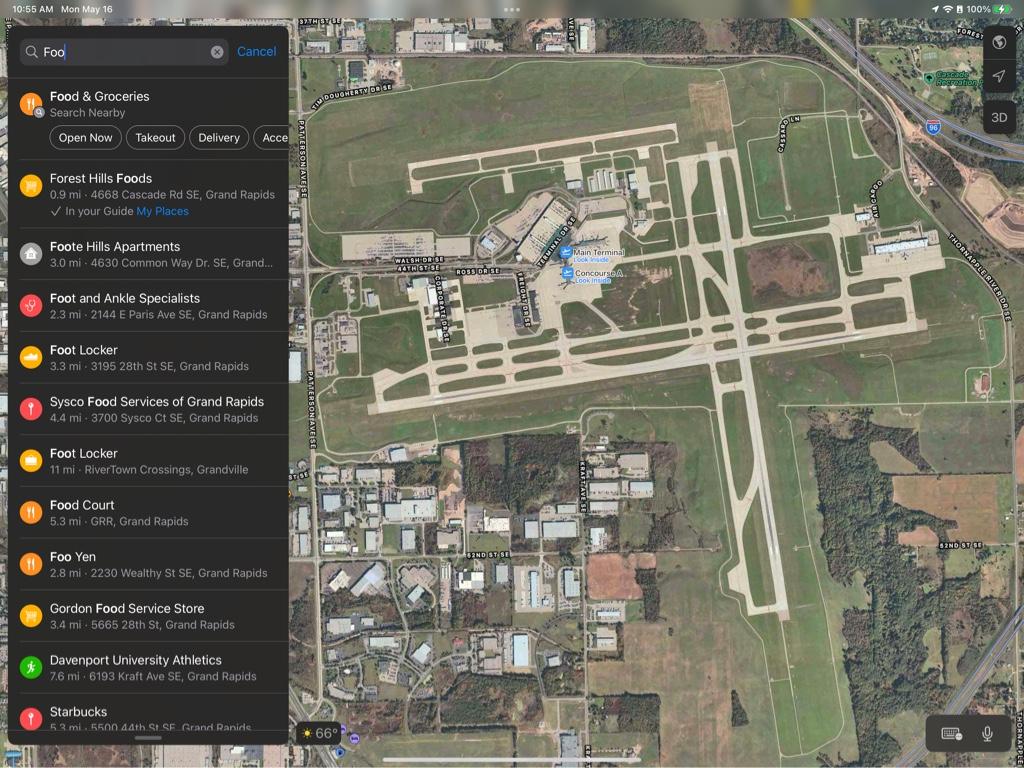1024x768 pixels.
Task: Tap the Interstate 96 highway shield
Action: (x=933, y=127)
